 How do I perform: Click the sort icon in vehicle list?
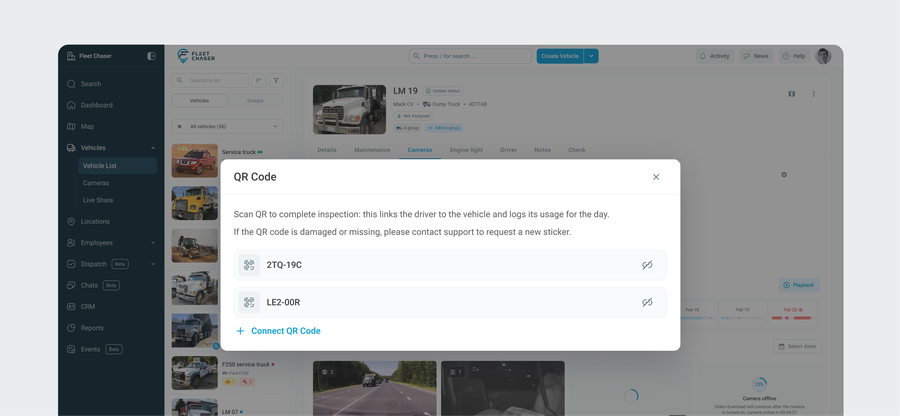259,80
